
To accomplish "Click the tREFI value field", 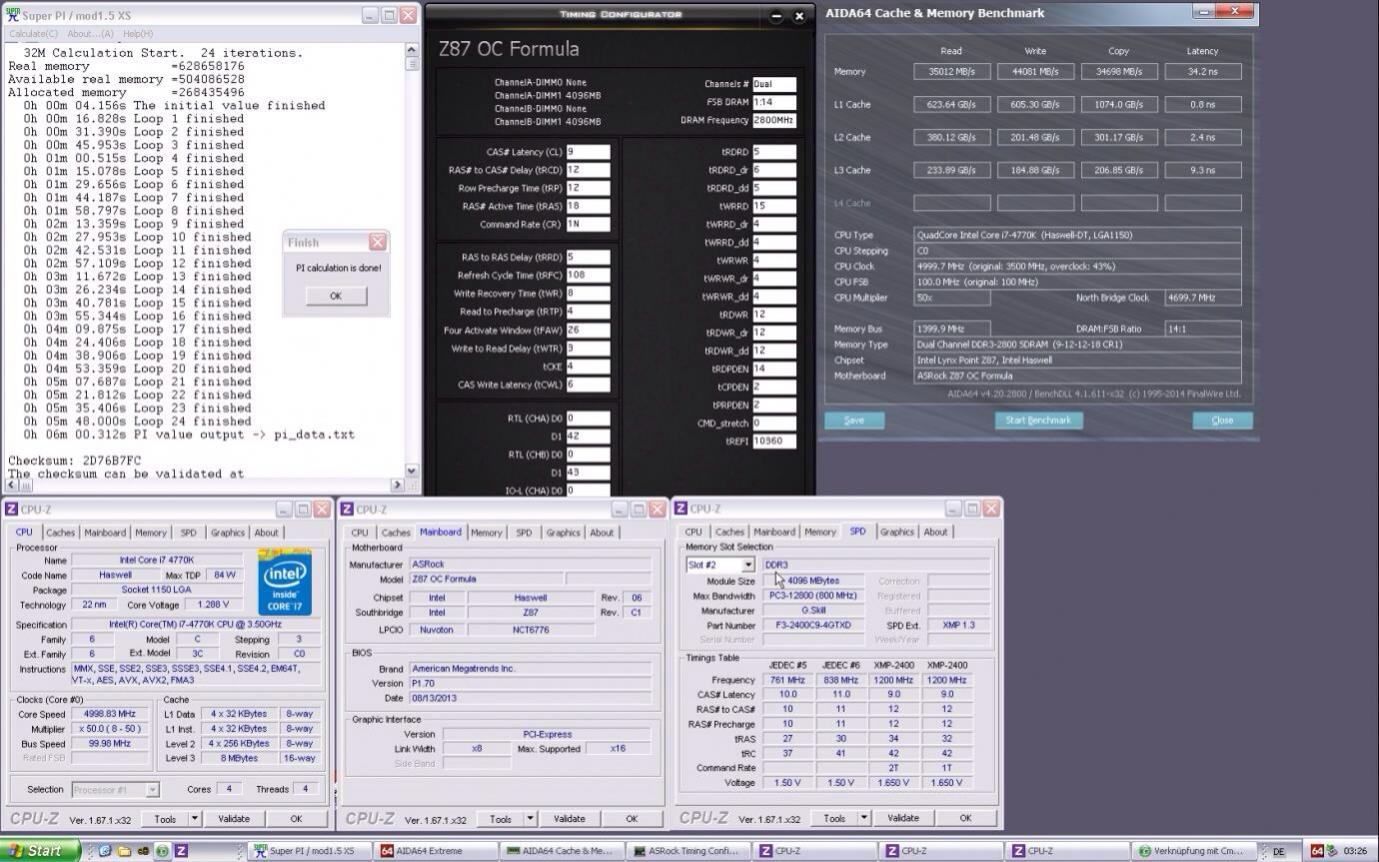I will pyautogui.click(x=774, y=441).
